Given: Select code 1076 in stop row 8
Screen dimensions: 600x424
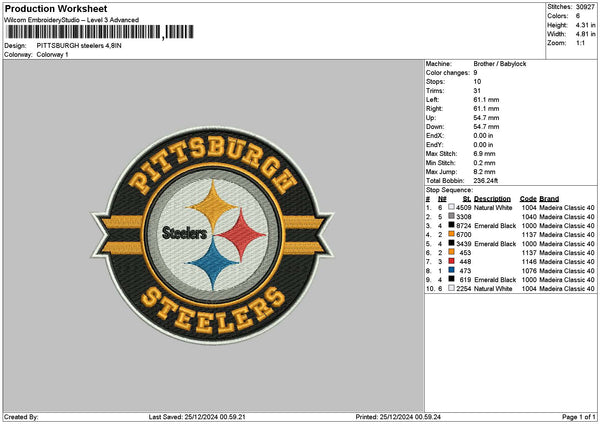Looking at the screenshot, I should click(x=529, y=271).
